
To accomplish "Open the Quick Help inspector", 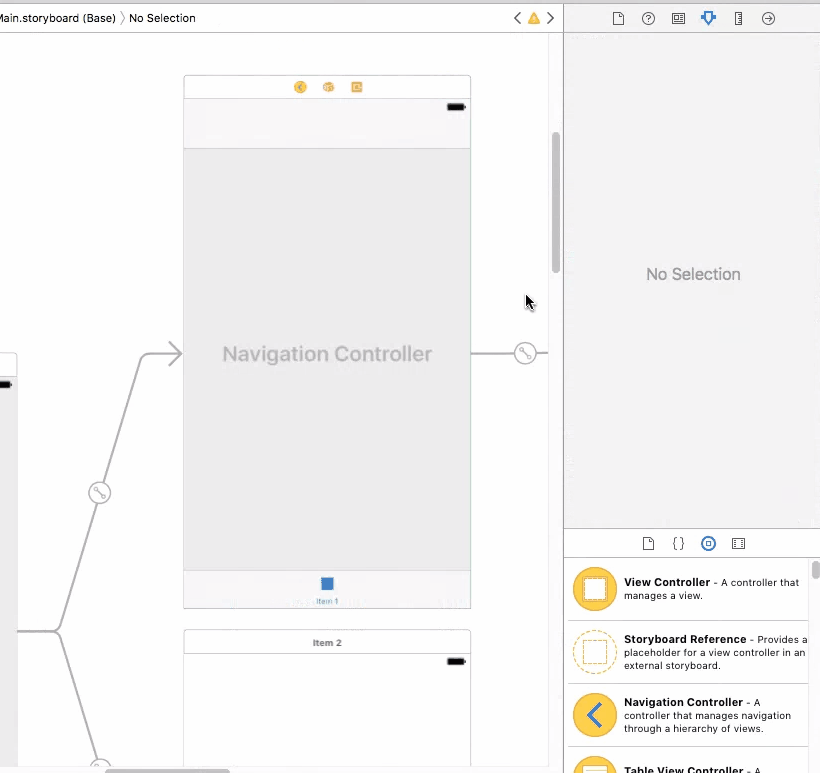I will pos(648,19).
